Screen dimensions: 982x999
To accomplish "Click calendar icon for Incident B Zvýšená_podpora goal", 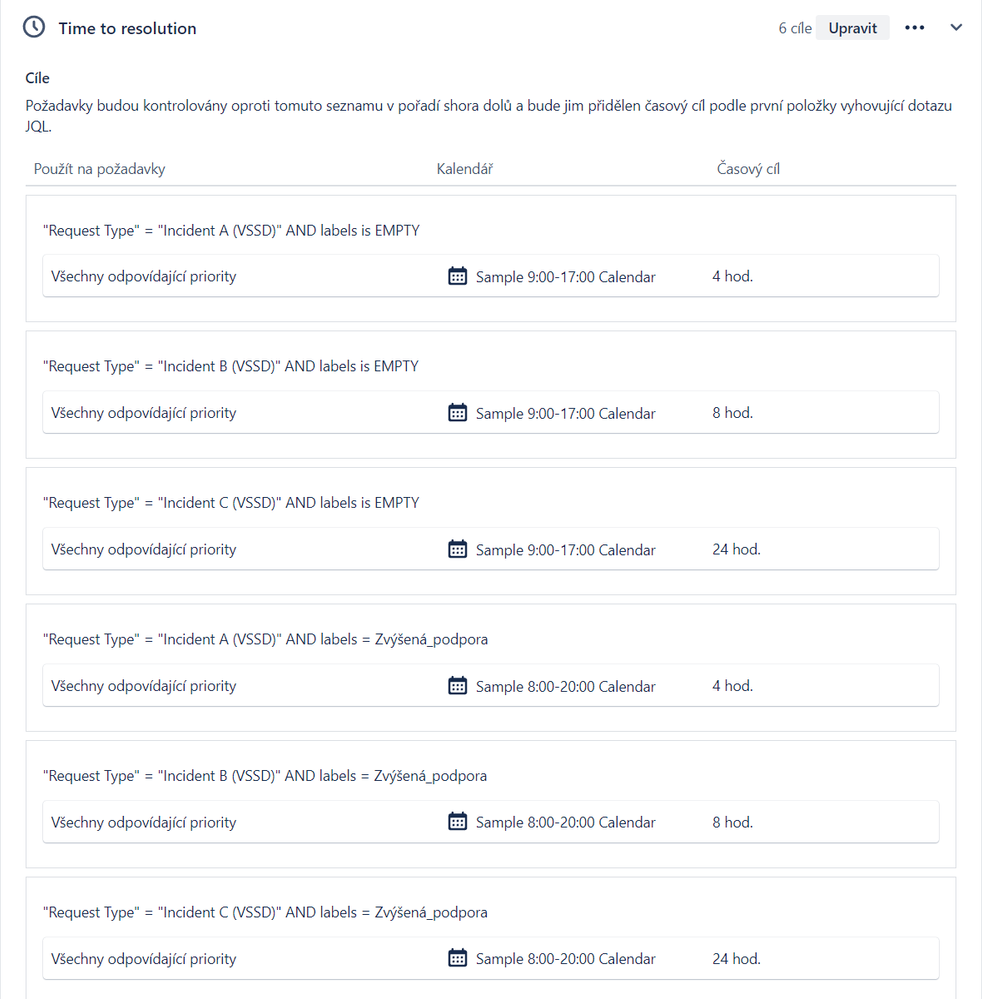I will point(457,822).
